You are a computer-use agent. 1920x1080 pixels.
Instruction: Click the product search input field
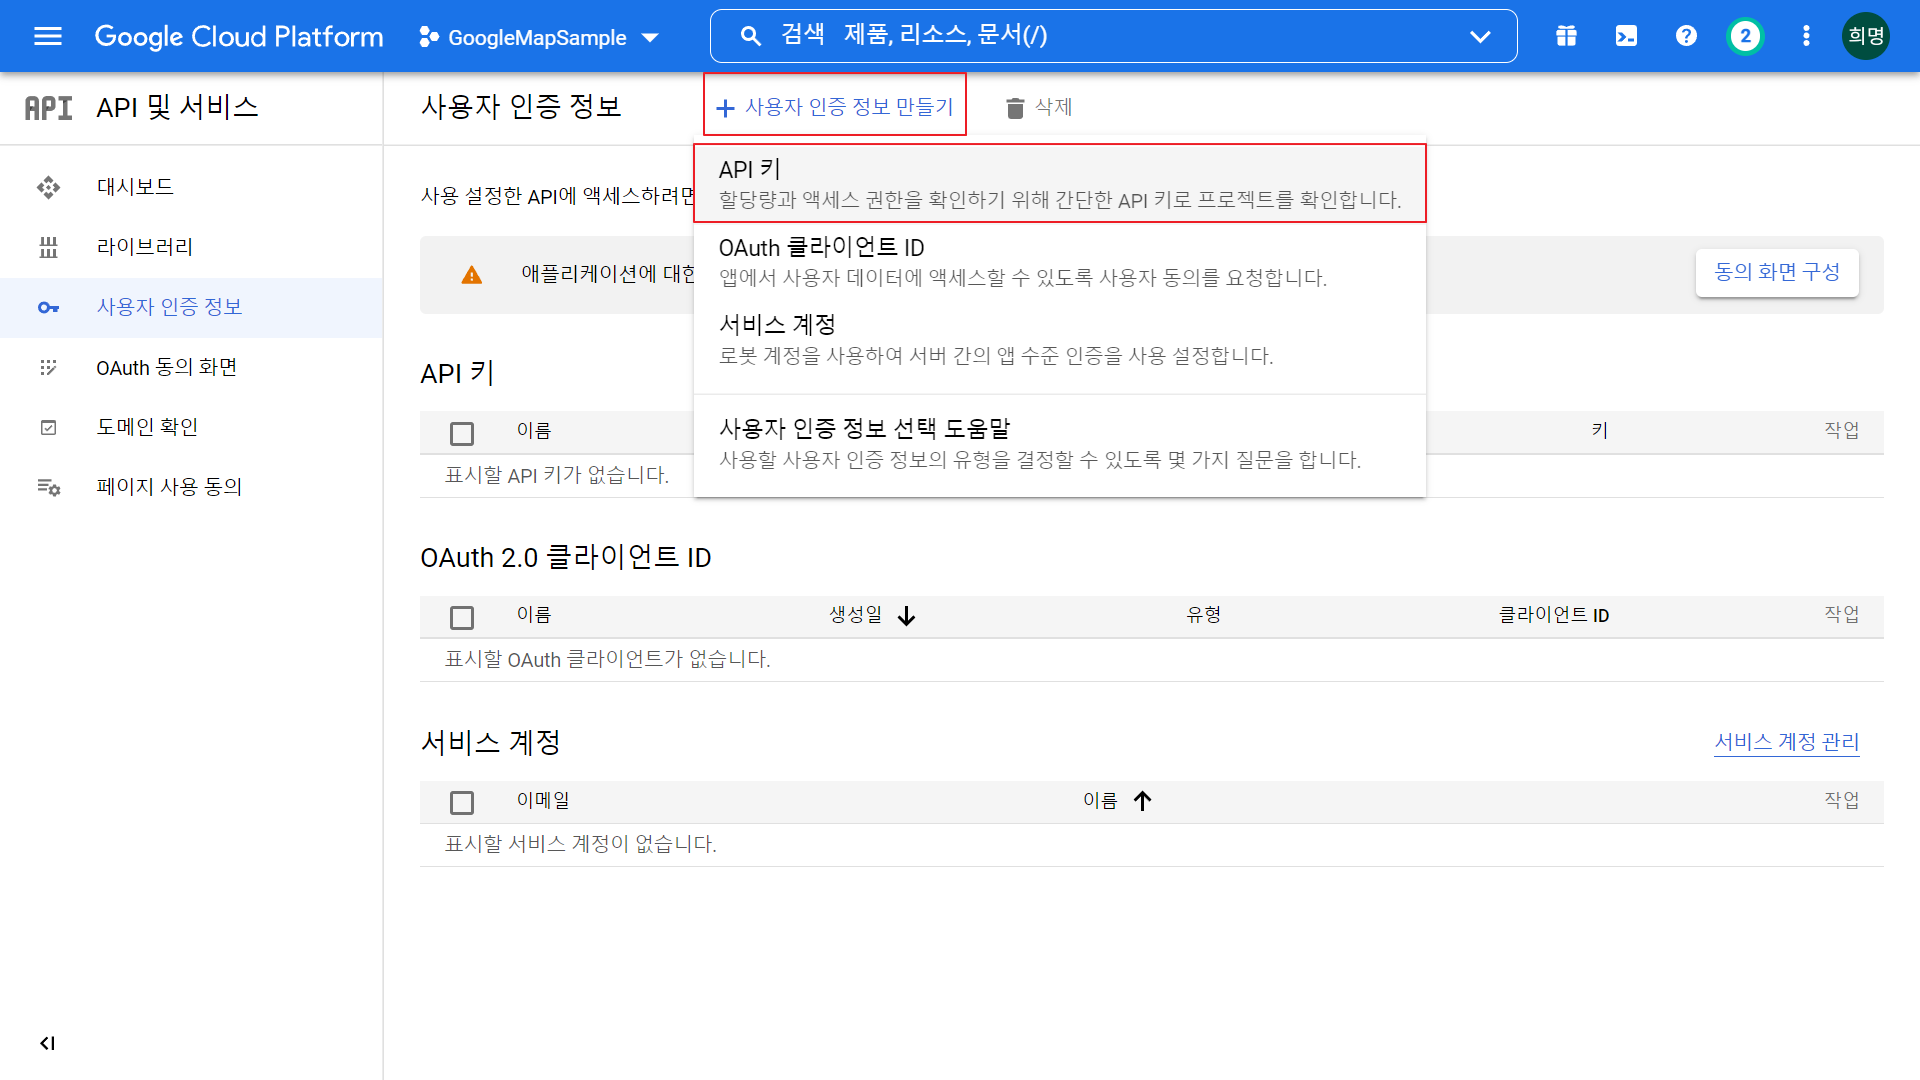coord(1100,36)
